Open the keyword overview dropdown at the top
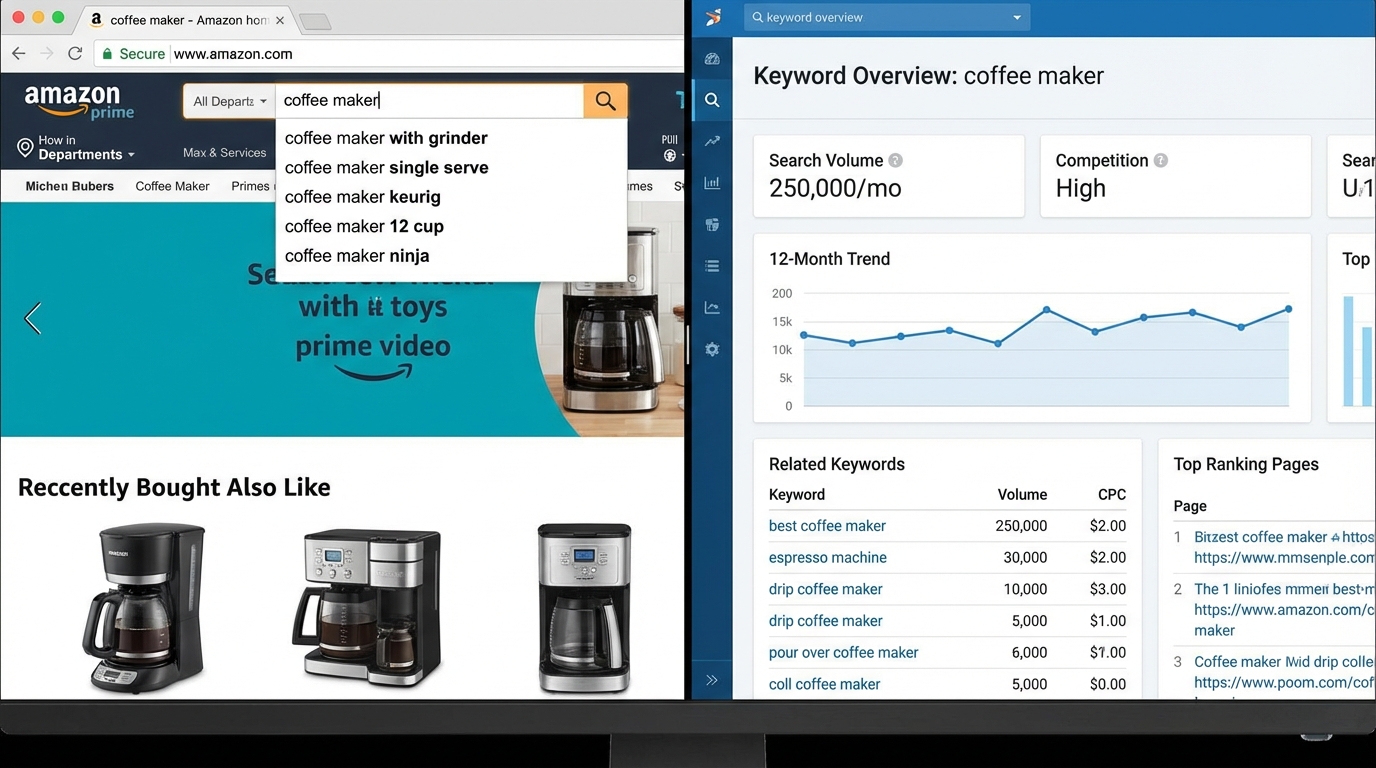Image resolution: width=1376 pixels, height=768 pixels. (1017, 17)
